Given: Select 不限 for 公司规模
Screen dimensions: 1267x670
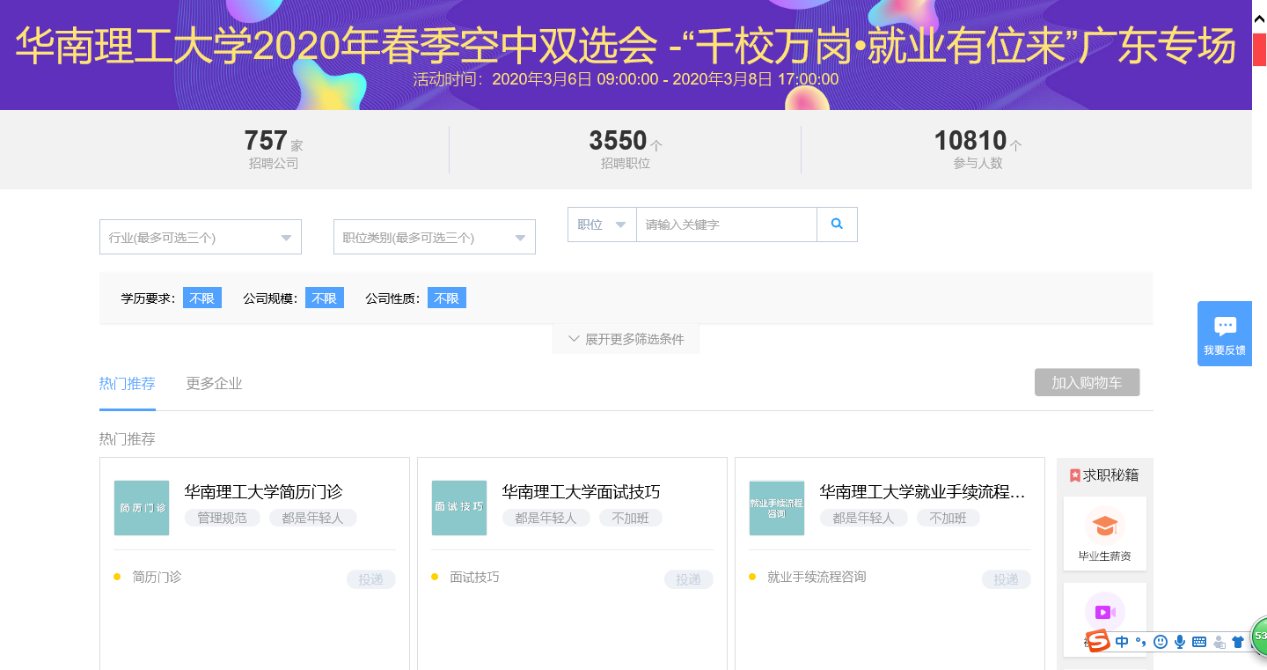Looking at the screenshot, I should click(x=324, y=298).
